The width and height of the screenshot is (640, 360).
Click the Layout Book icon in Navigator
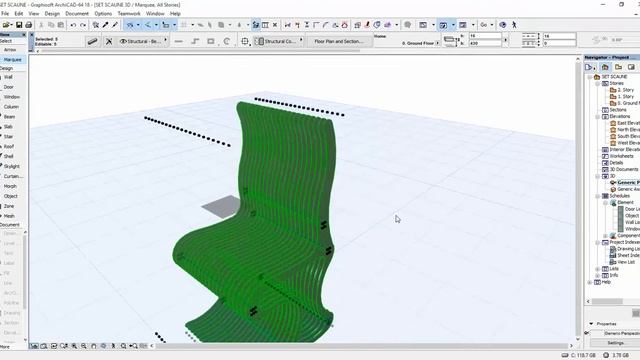pos(631,67)
